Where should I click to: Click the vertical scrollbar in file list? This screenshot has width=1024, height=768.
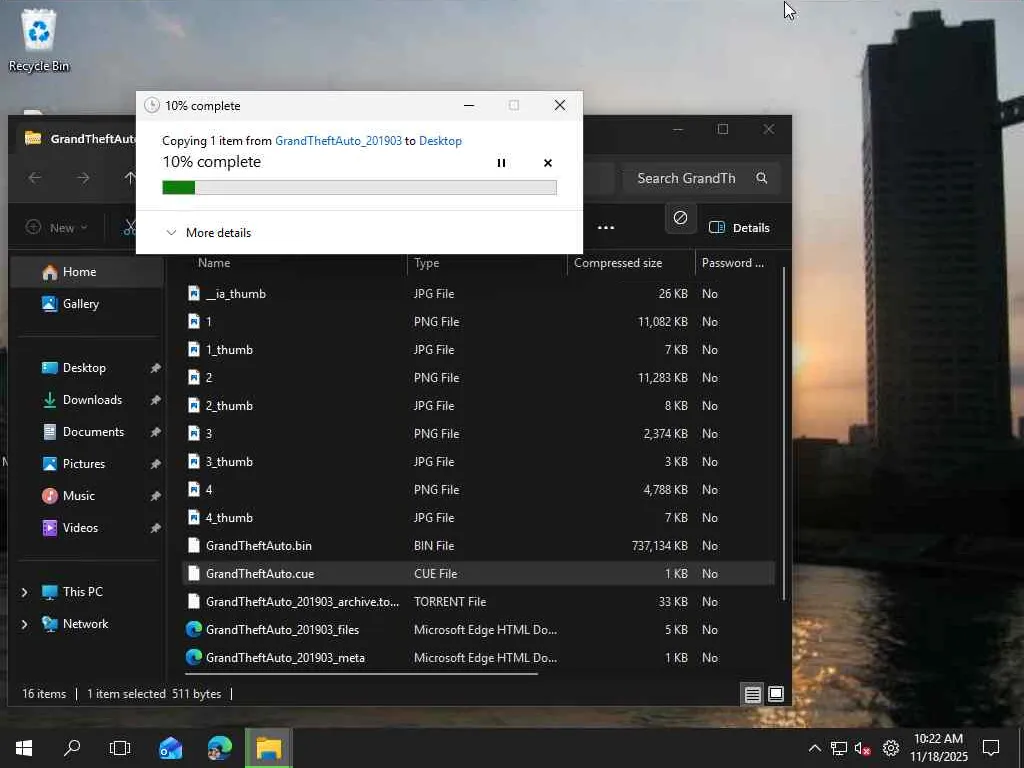(784, 434)
